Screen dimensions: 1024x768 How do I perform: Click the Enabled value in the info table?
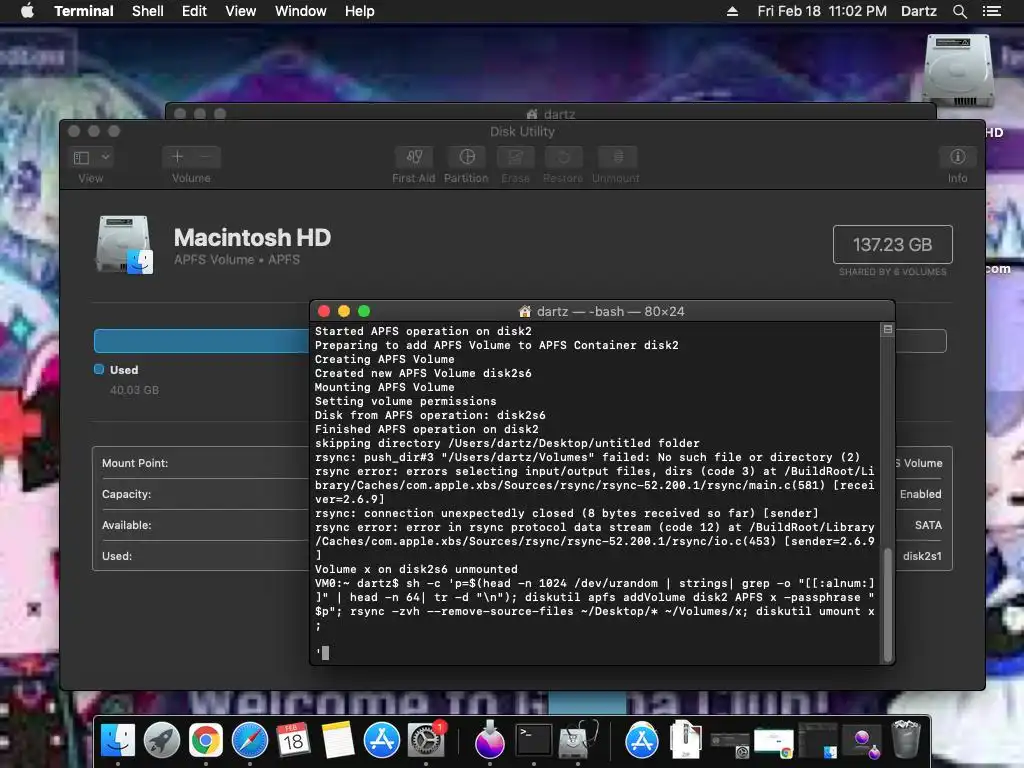click(x=921, y=494)
